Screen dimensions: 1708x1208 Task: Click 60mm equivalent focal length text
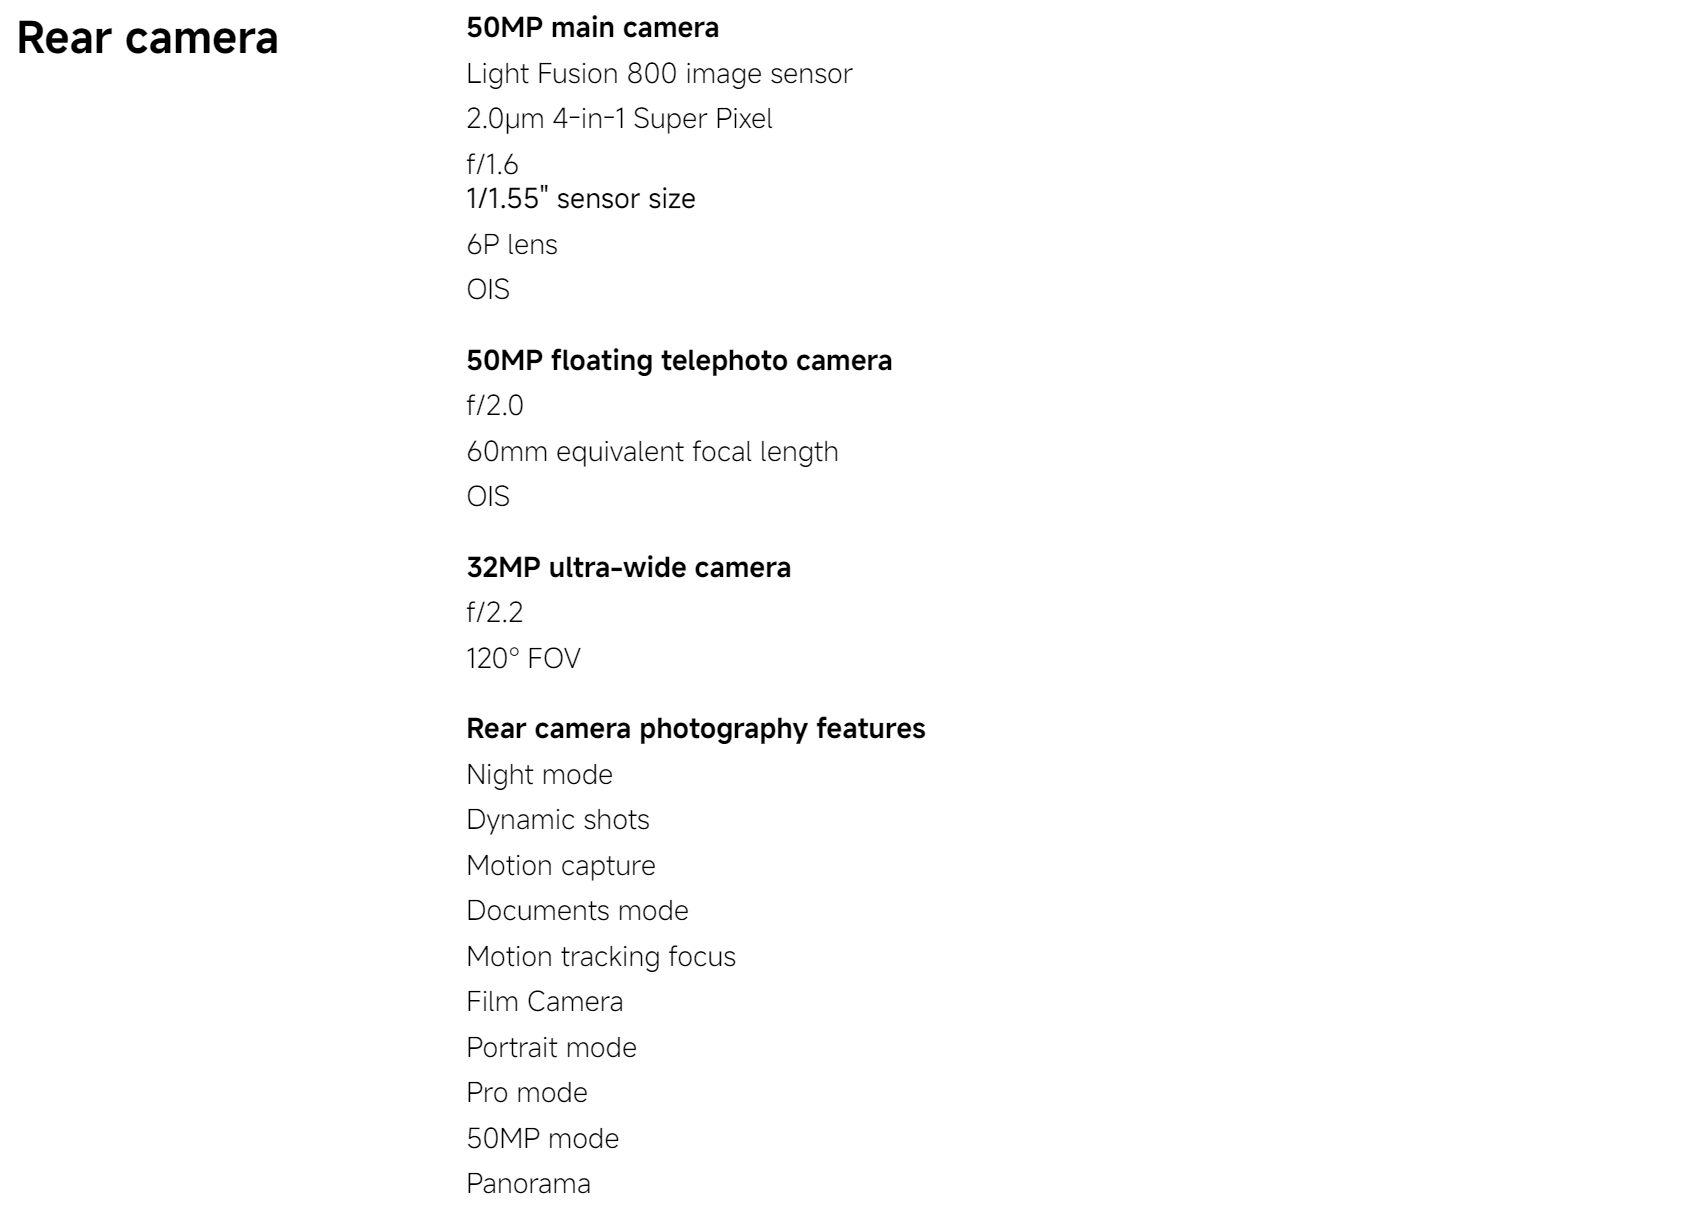click(652, 452)
